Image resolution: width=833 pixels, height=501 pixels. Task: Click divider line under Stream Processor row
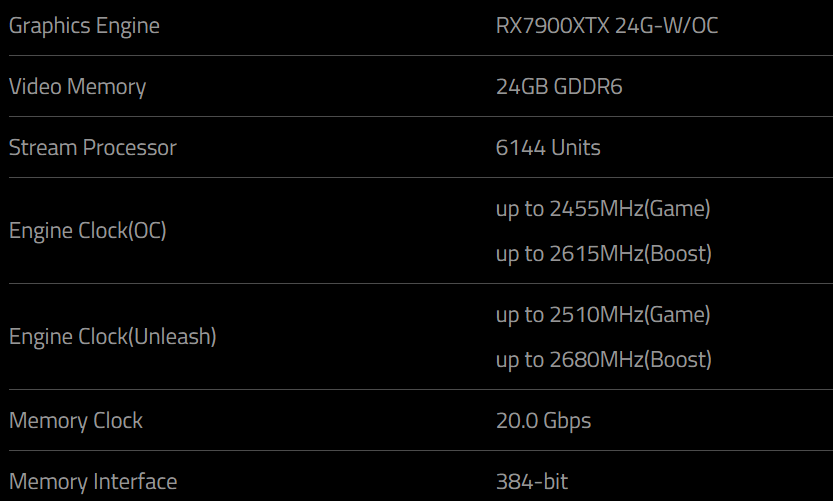(x=416, y=177)
